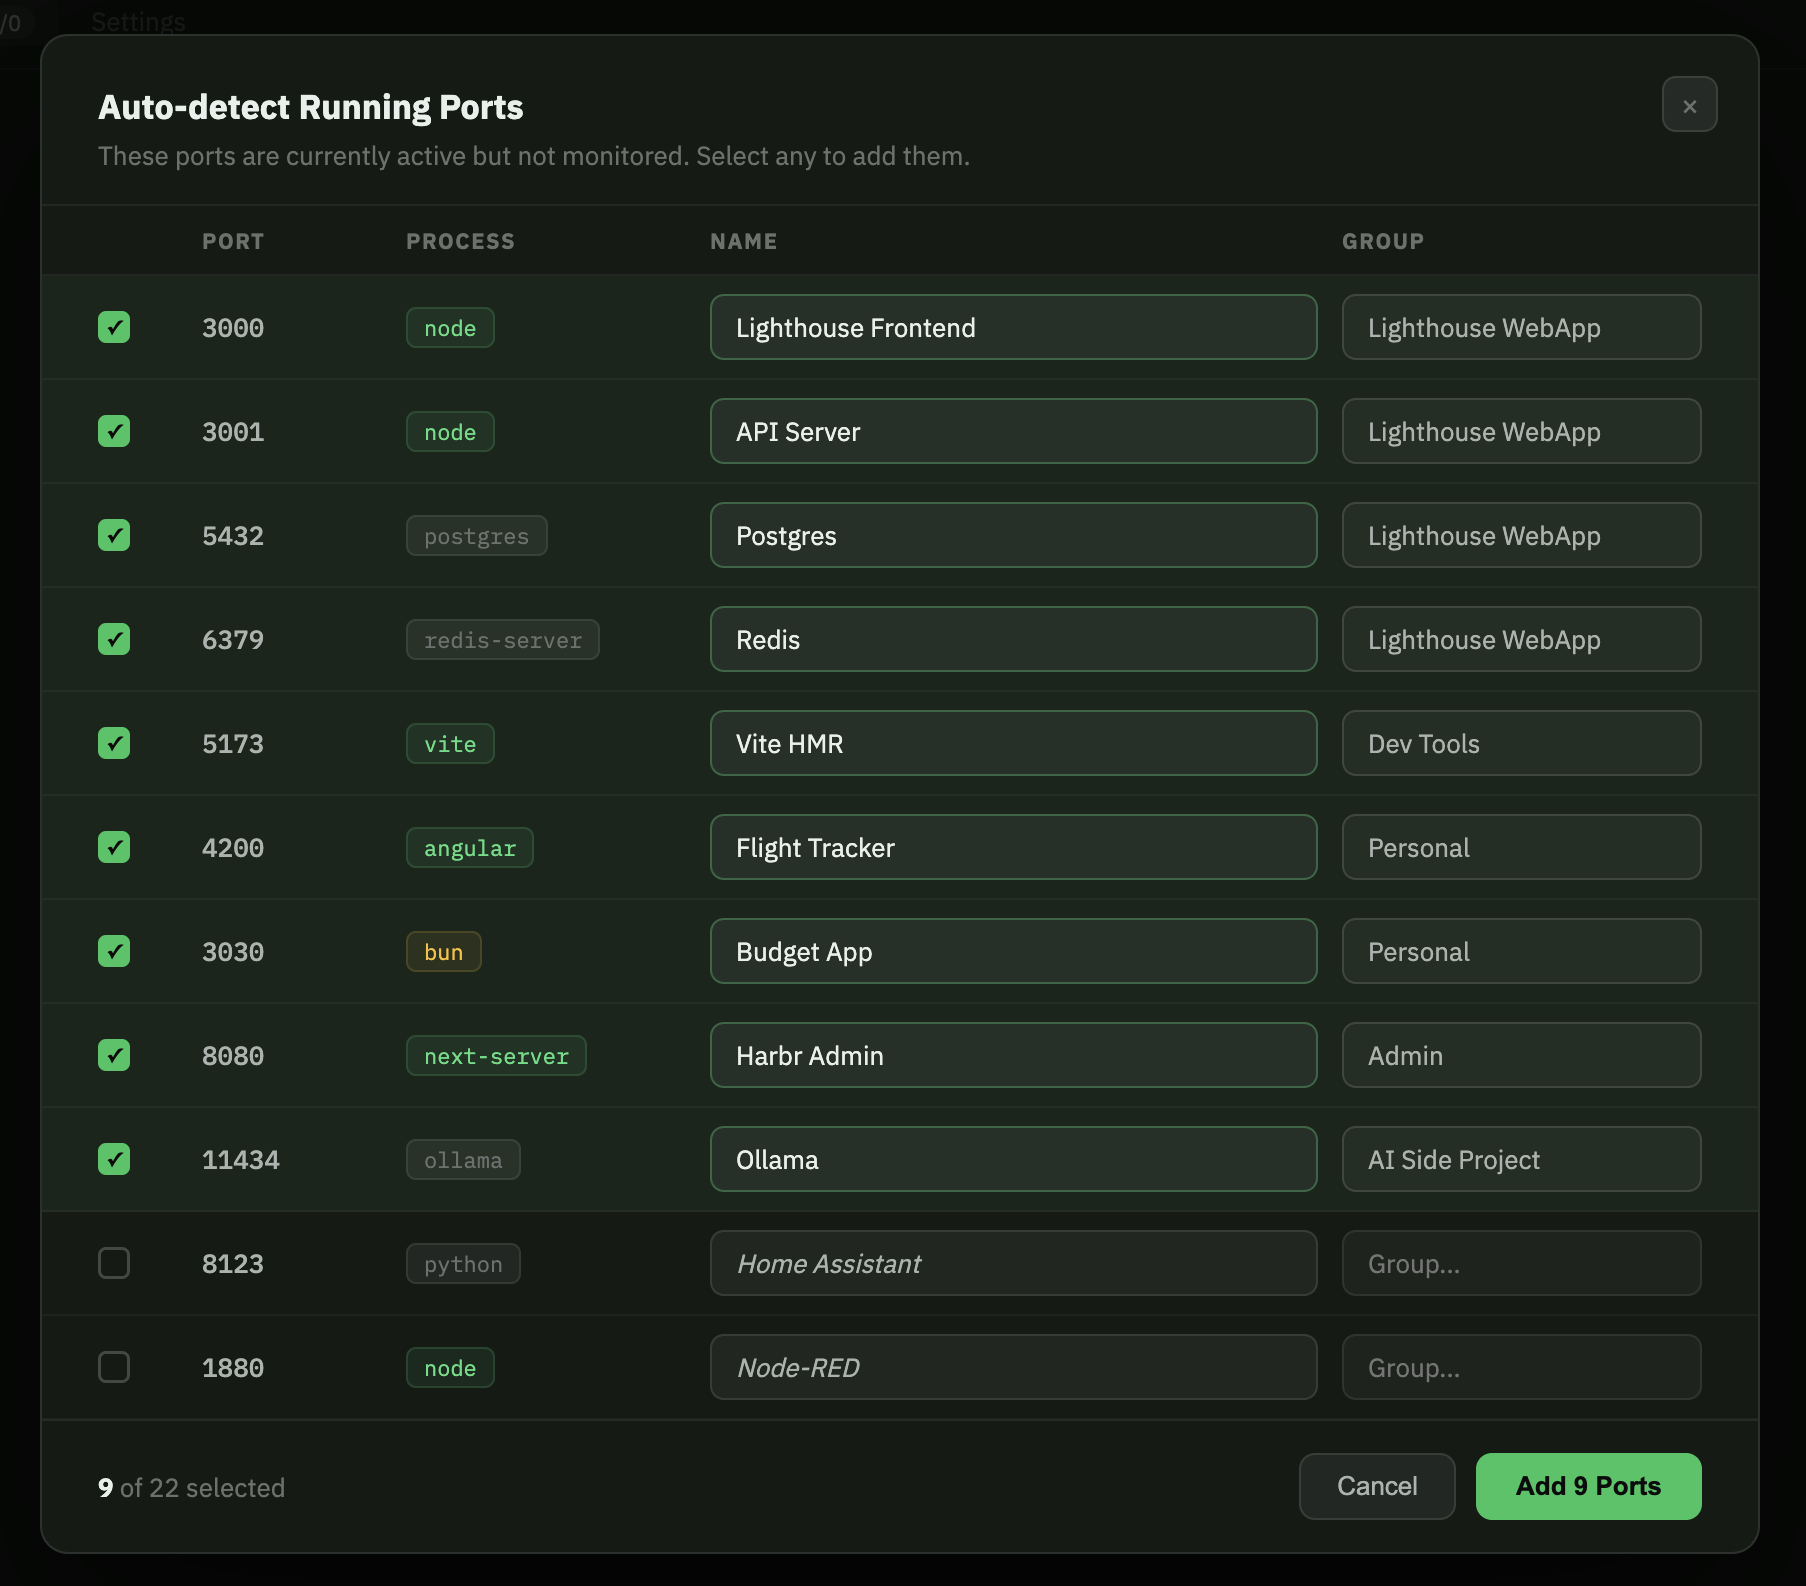Click the PORT column header
1806x1586 pixels.
coord(233,241)
